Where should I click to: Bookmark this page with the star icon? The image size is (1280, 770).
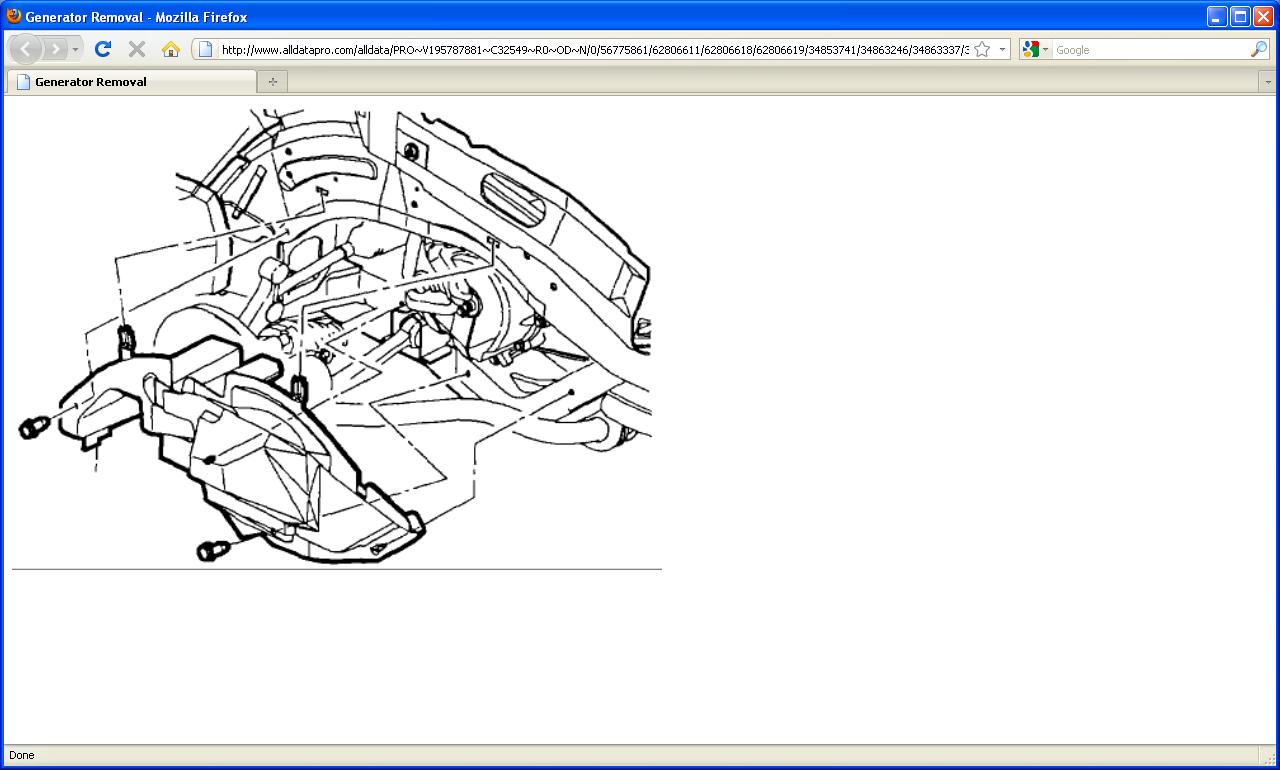pyautogui.click(x=982, y=49)
